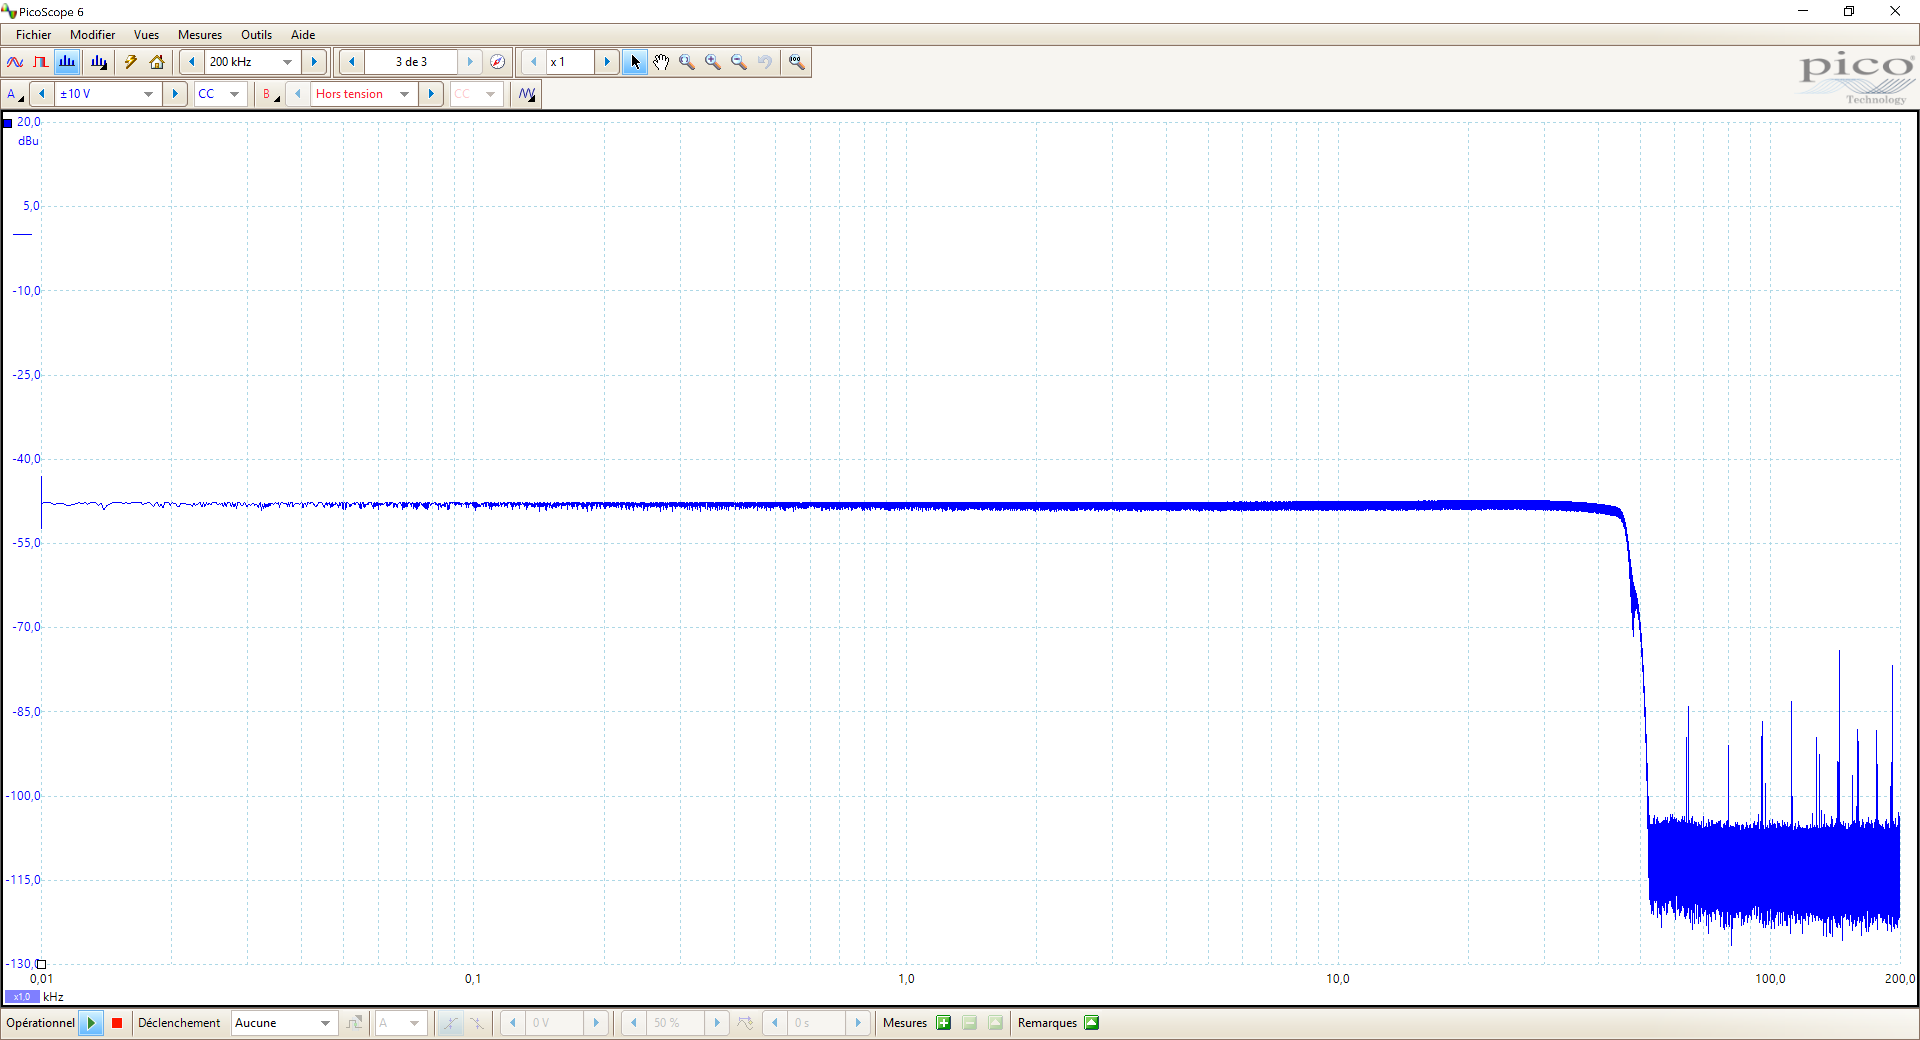Screen dimensions: 1920x1040
Task: Open the Aide menu
Action: click(x=303, y=35)
